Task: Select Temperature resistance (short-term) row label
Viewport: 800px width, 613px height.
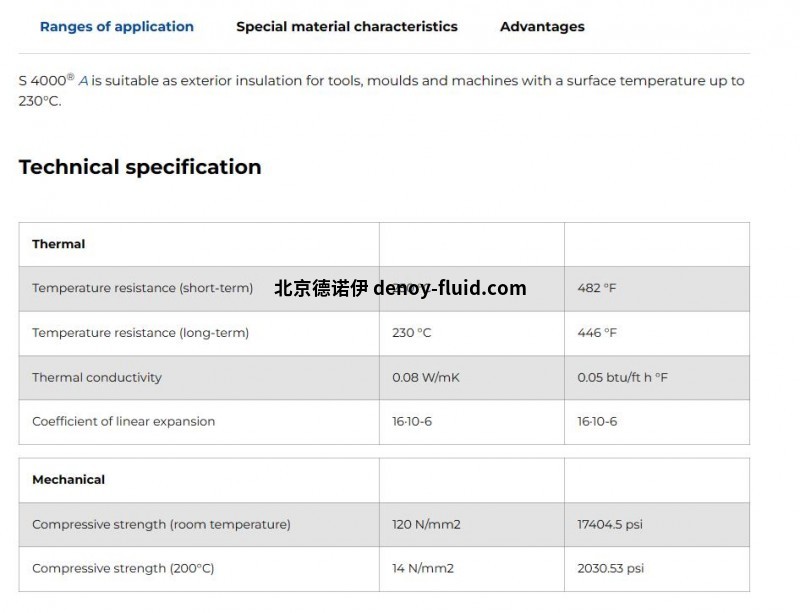Action: click(x=142, y=288)
